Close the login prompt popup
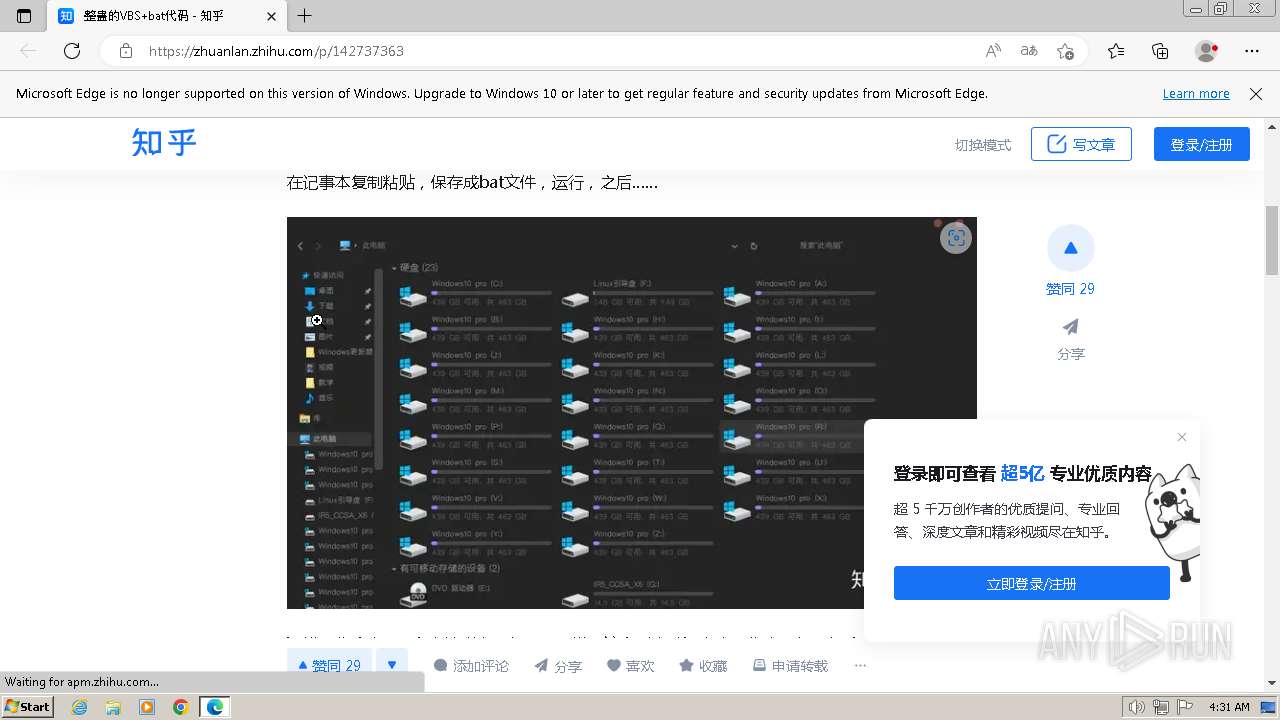 click(1182, 437)
